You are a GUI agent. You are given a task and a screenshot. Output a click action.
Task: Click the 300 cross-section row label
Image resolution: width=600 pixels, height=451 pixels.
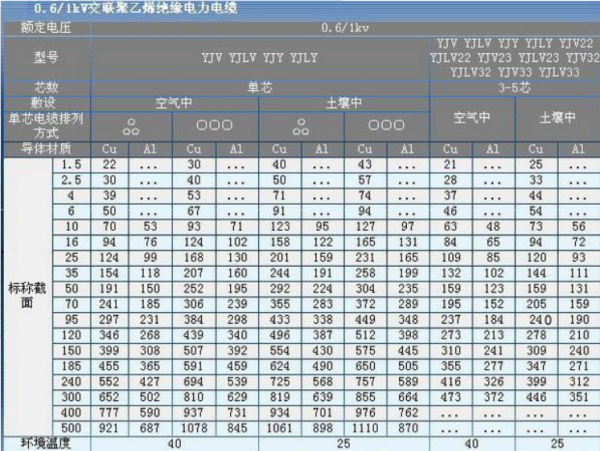point(72,397)
